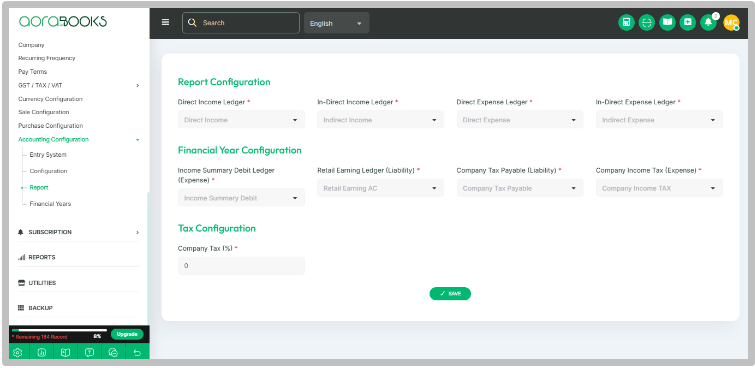Click the scan icon in header

647,22
